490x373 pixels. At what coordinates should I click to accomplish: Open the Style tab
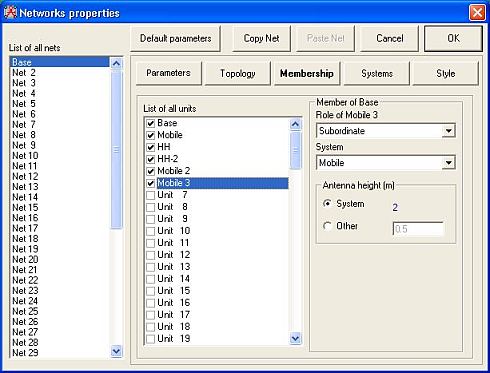click(x=446, y=73)
